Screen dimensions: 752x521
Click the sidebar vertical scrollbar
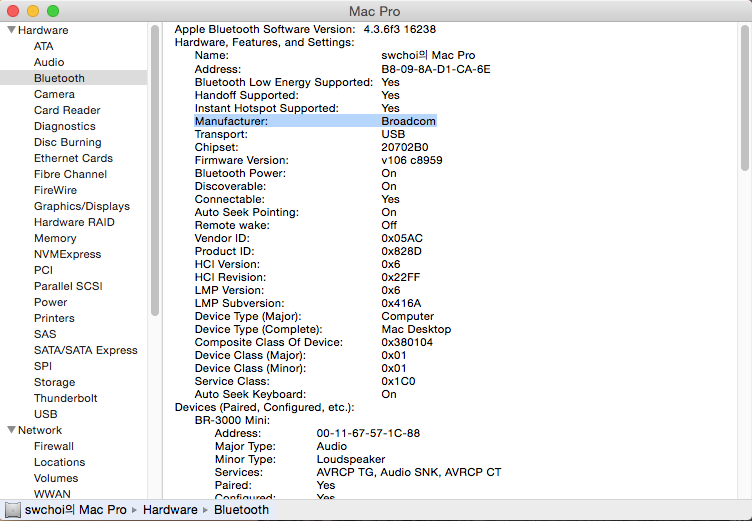tap(154, 170)
